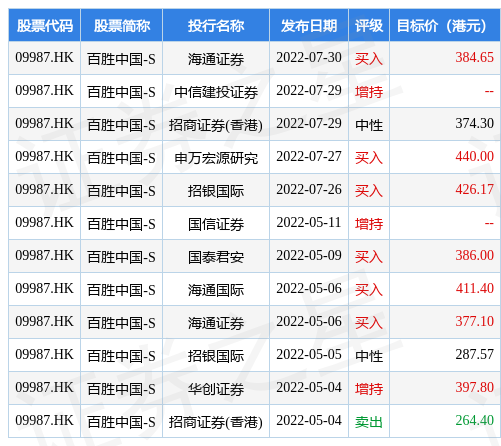Select the date 2022-05-09
This screenshot has height=446, width=501.
point(309,255)
